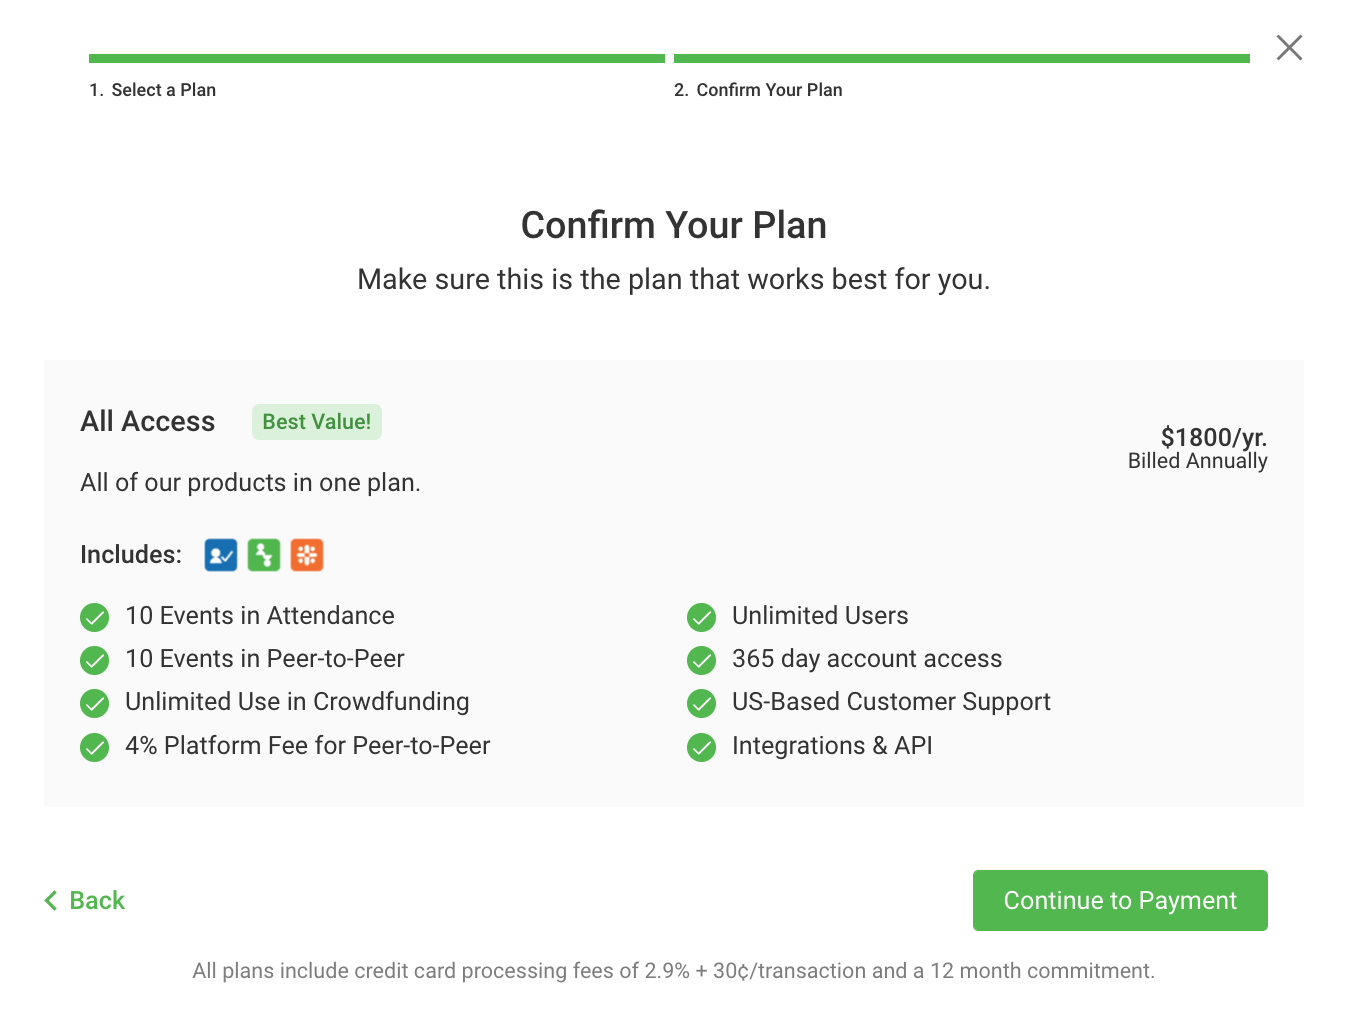
Task: Click the second green progress bar segment
Action: 961,59
